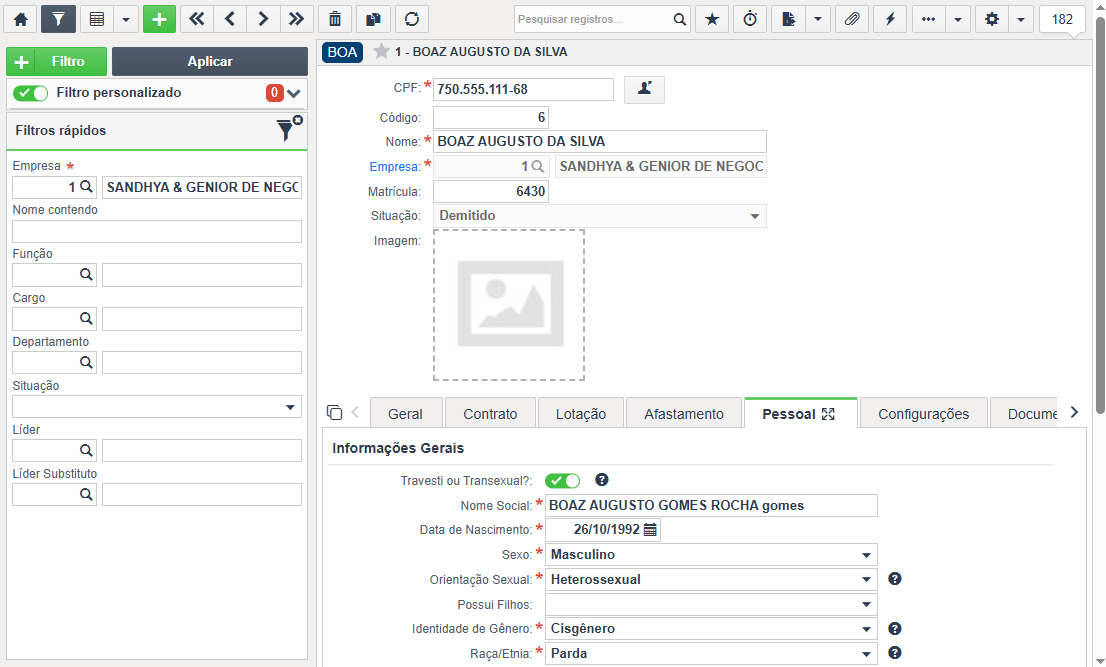
Task: Open the Data de Nascimento calendar picker
Action: coord(650,530)
